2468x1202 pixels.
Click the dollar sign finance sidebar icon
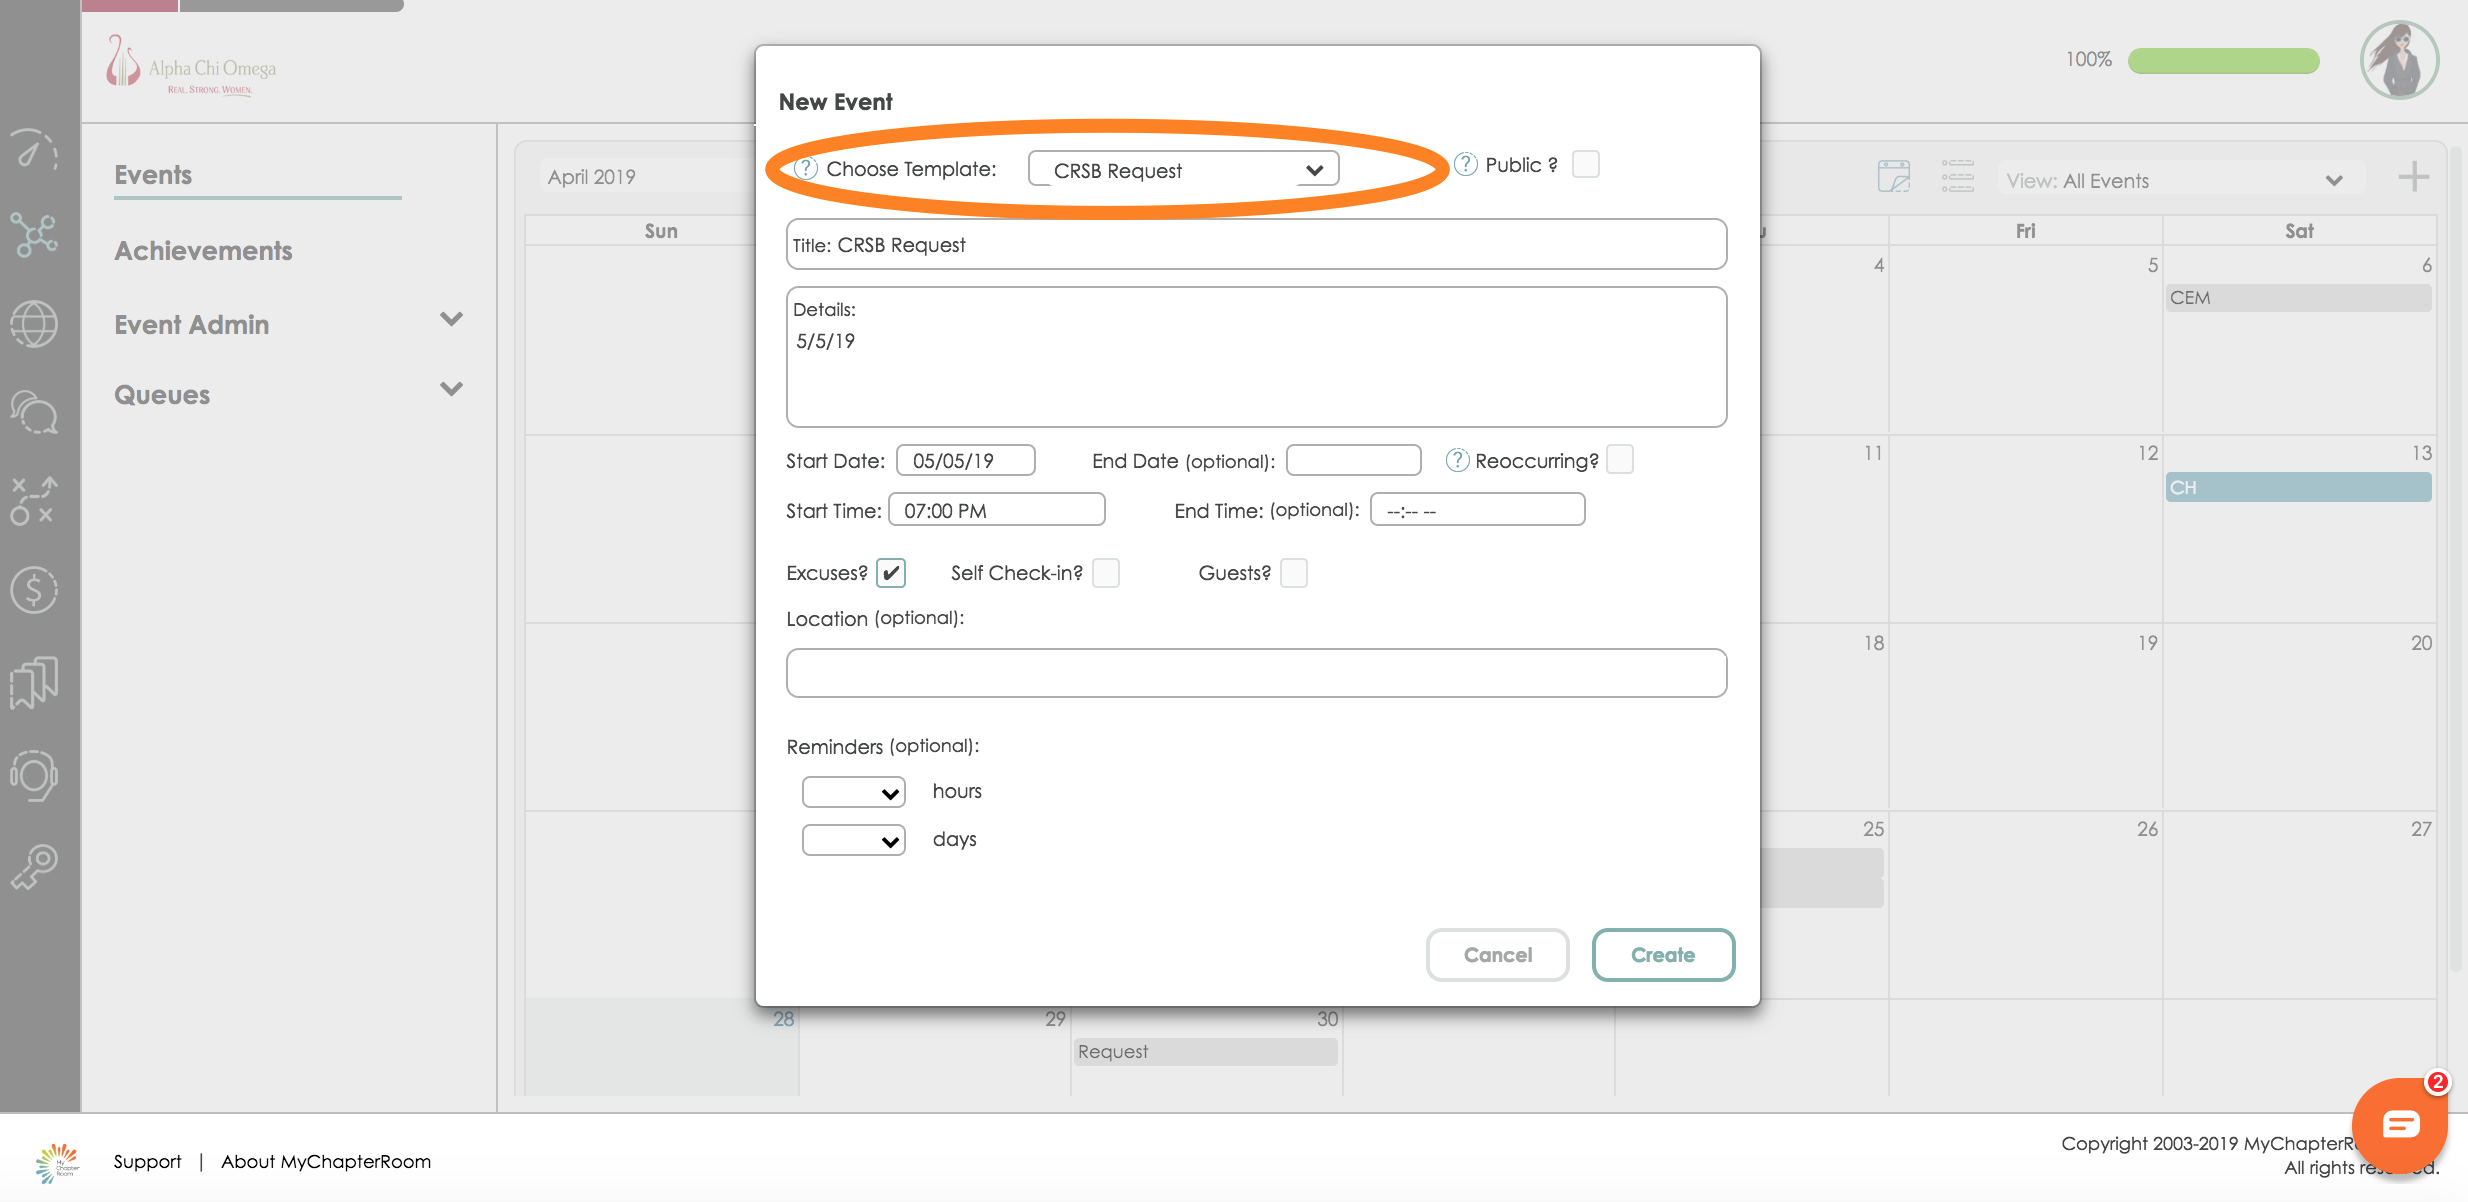click(x=34, y=589)
